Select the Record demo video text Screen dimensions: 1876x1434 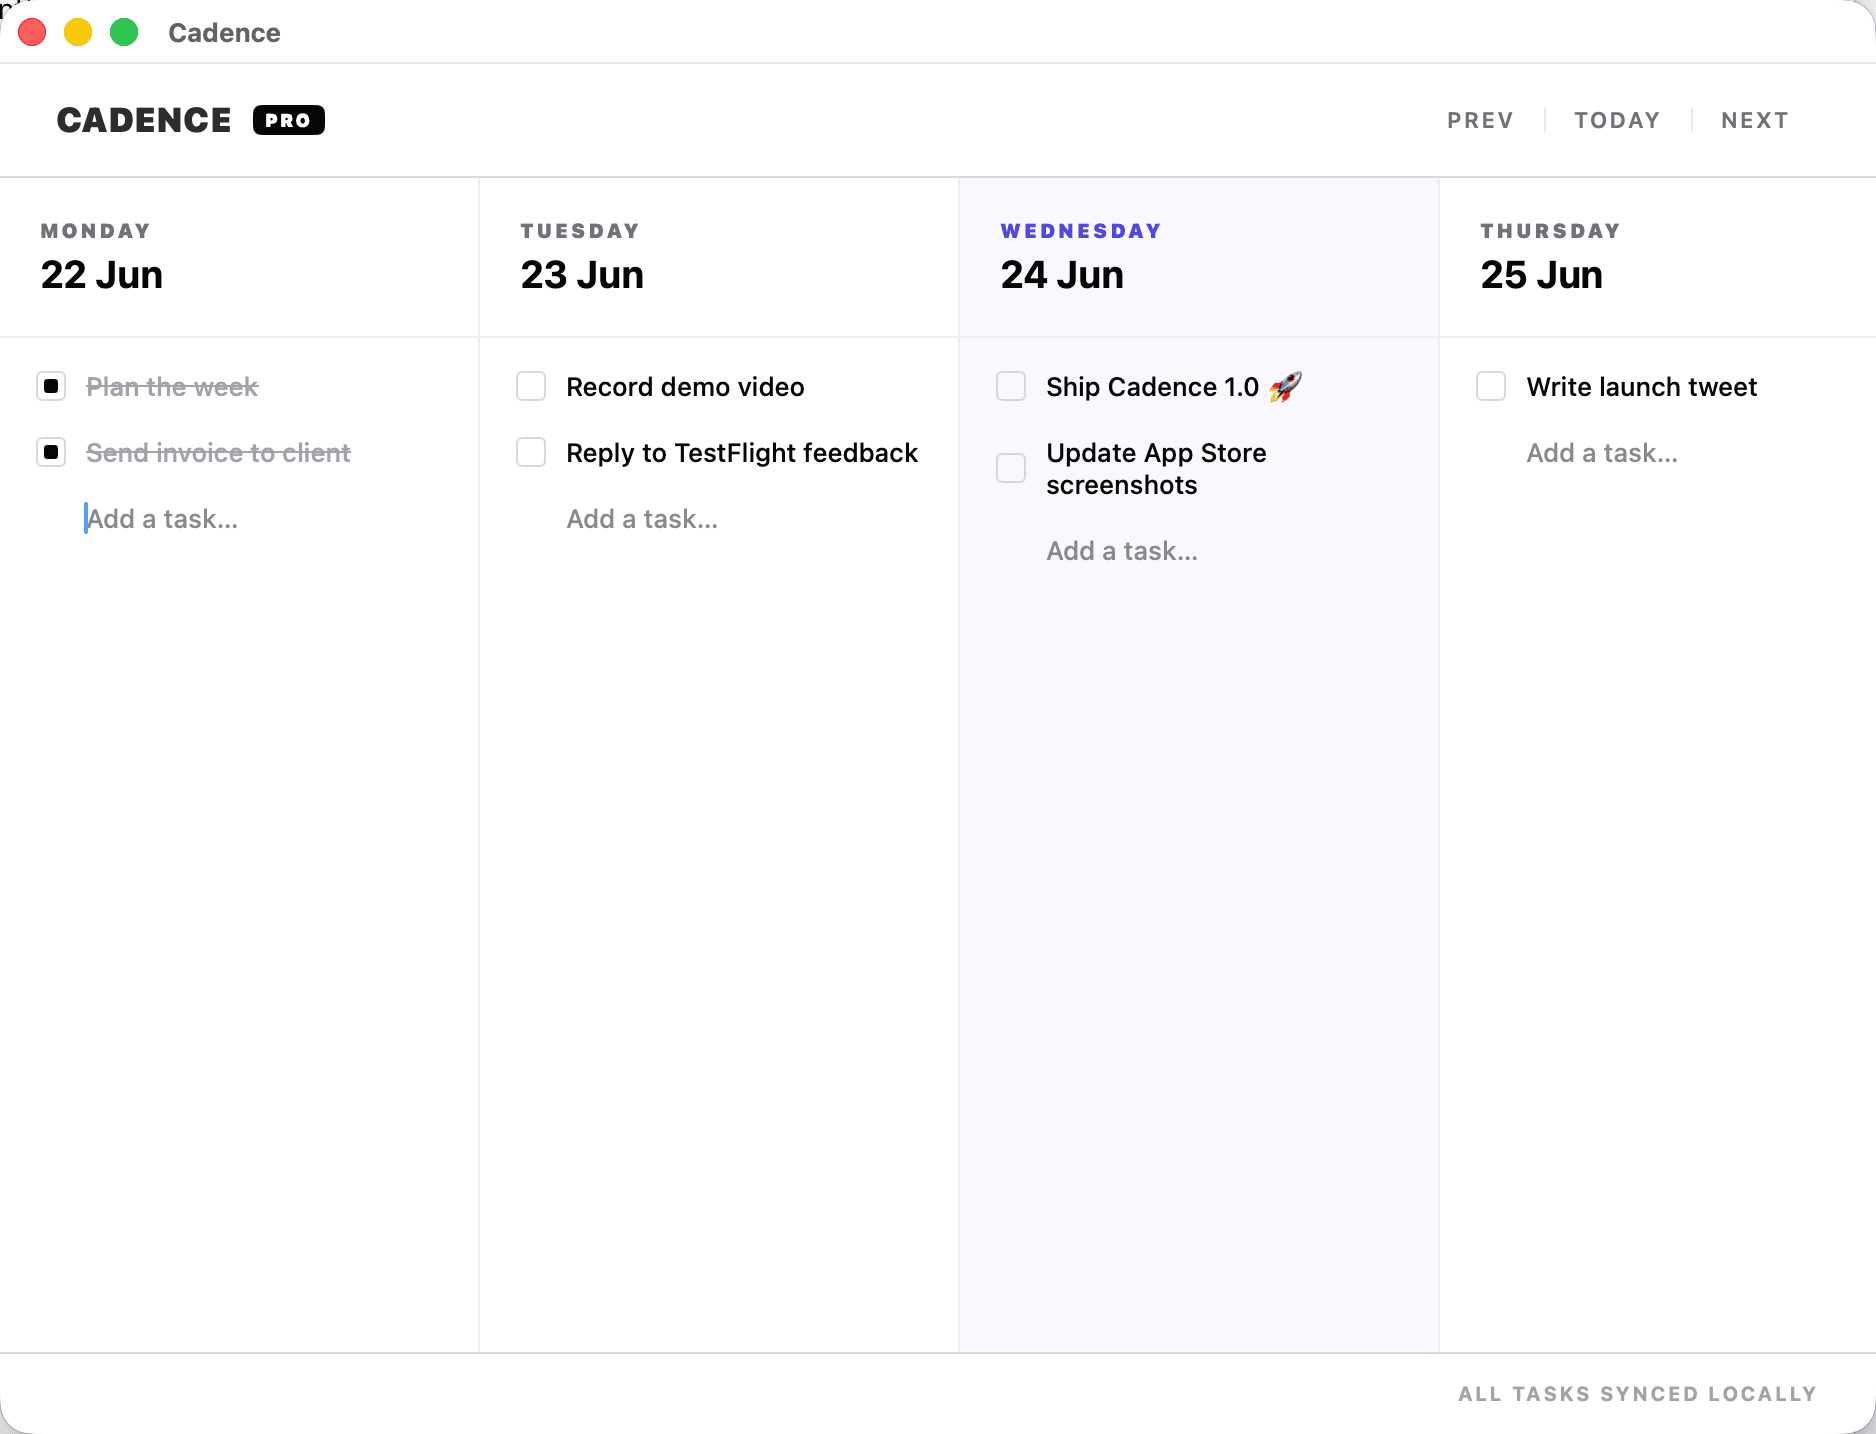coord(685,387)
